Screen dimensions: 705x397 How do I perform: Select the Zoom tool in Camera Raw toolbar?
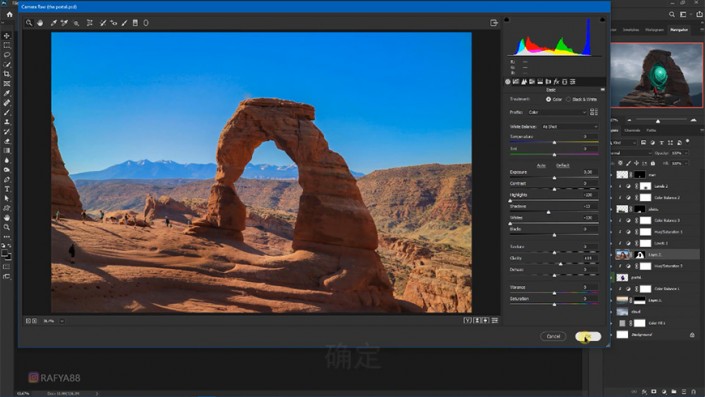[29, 23]
